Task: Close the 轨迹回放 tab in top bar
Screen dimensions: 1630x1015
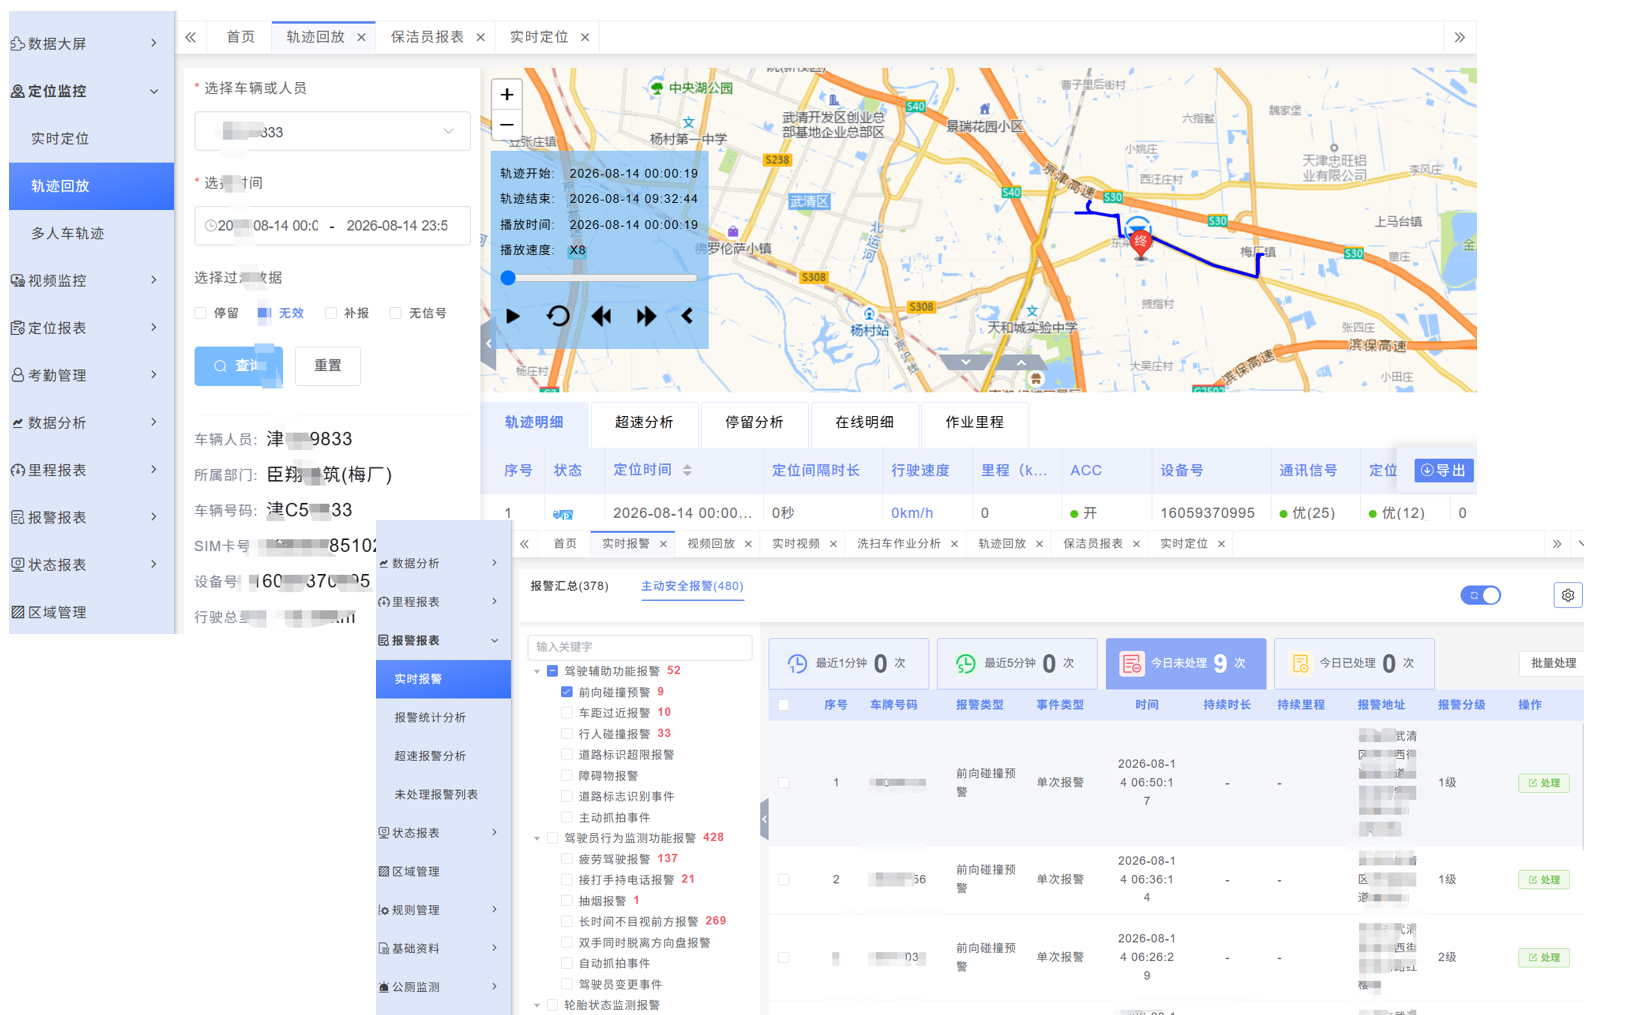Action: click(x=361, y=37)
